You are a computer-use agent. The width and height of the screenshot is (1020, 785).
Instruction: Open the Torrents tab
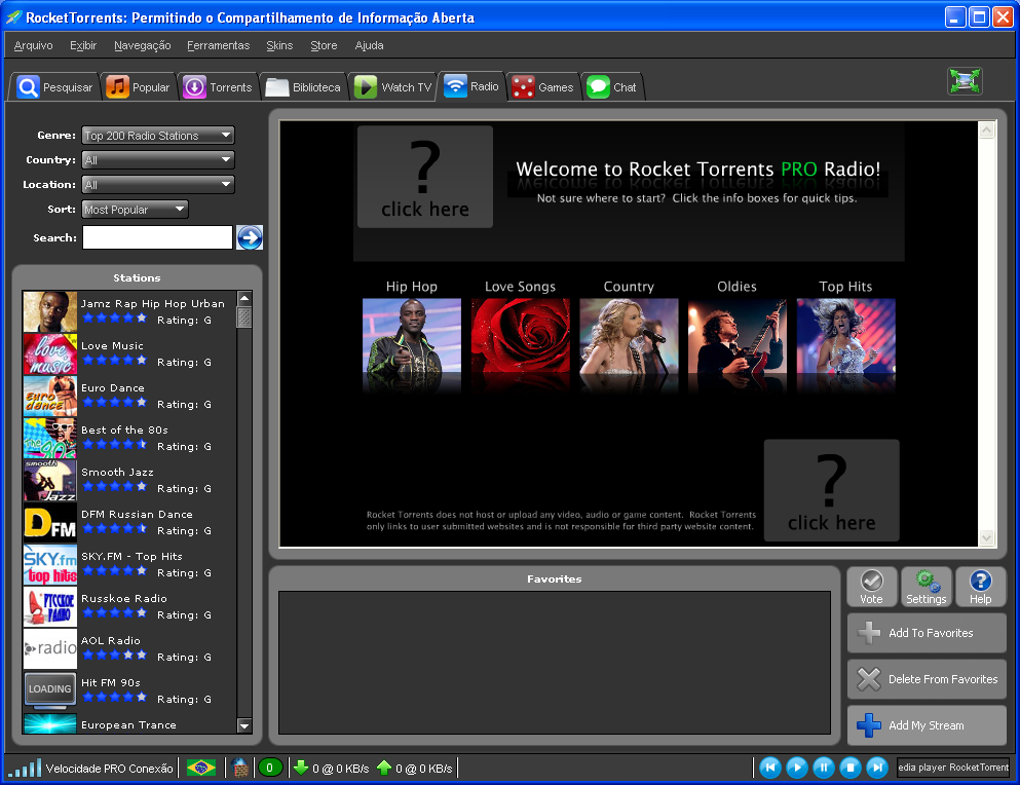click(217, 87)
